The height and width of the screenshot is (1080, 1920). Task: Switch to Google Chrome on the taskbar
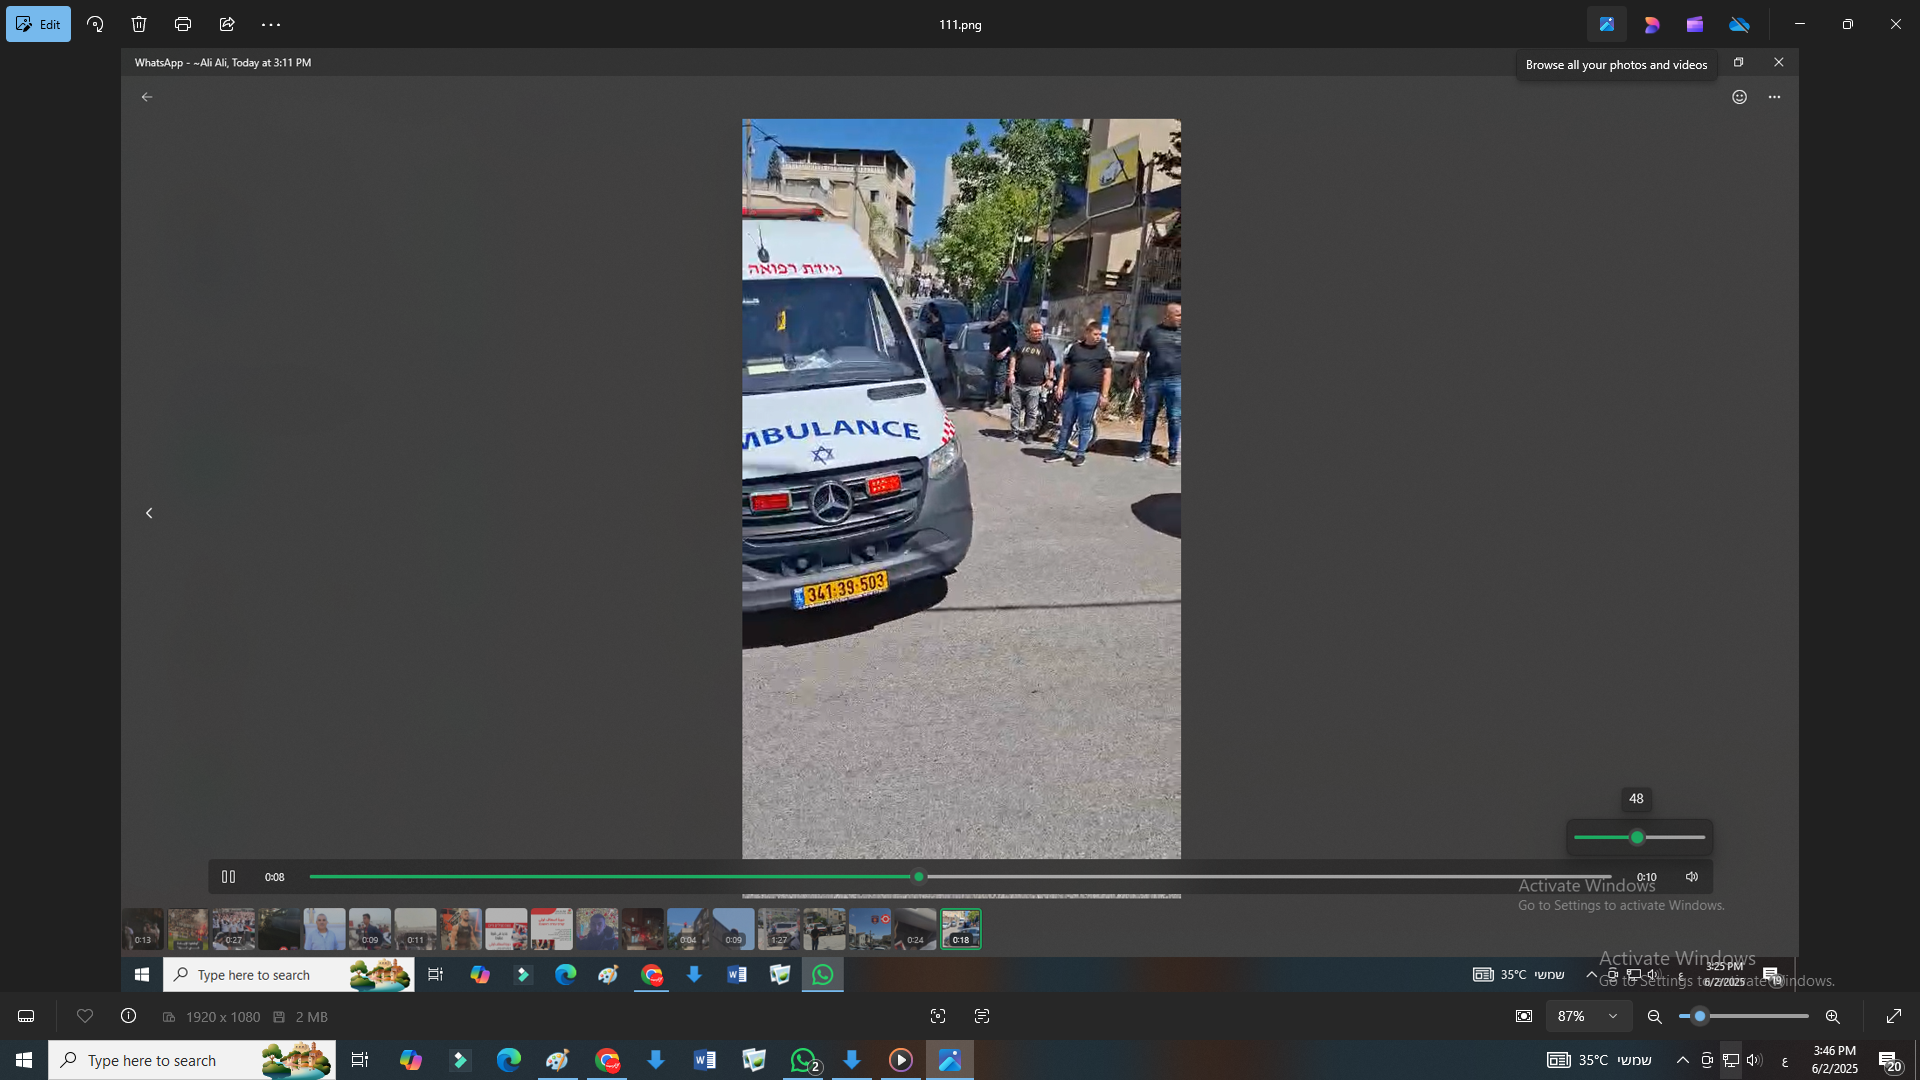[607, 1060]
